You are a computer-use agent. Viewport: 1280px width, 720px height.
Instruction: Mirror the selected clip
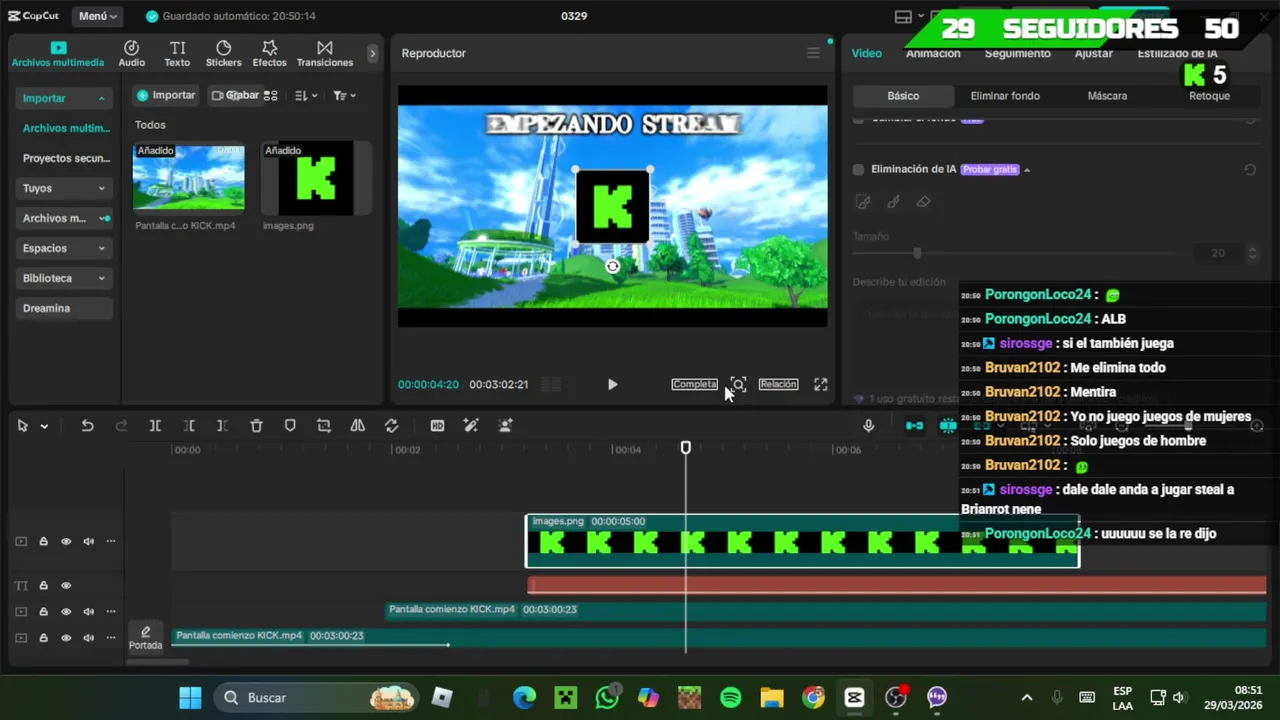click(x=357, y=426)
